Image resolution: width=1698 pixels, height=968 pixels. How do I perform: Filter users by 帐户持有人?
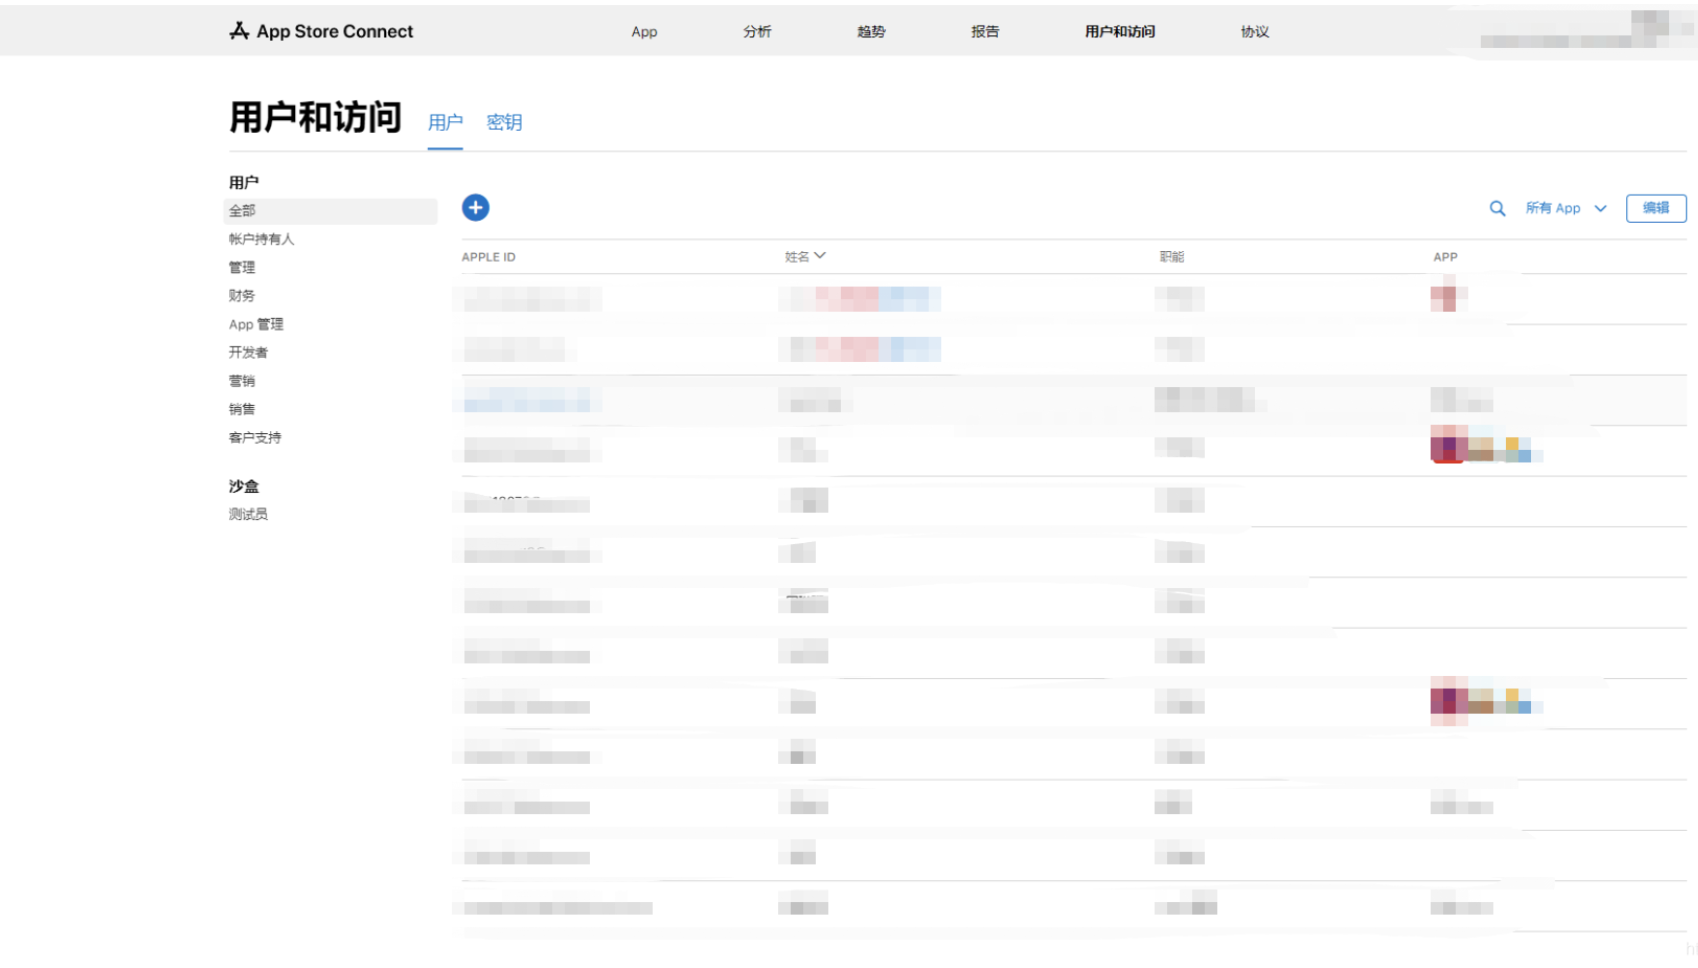pyautogui.click(x=261, y=239)
